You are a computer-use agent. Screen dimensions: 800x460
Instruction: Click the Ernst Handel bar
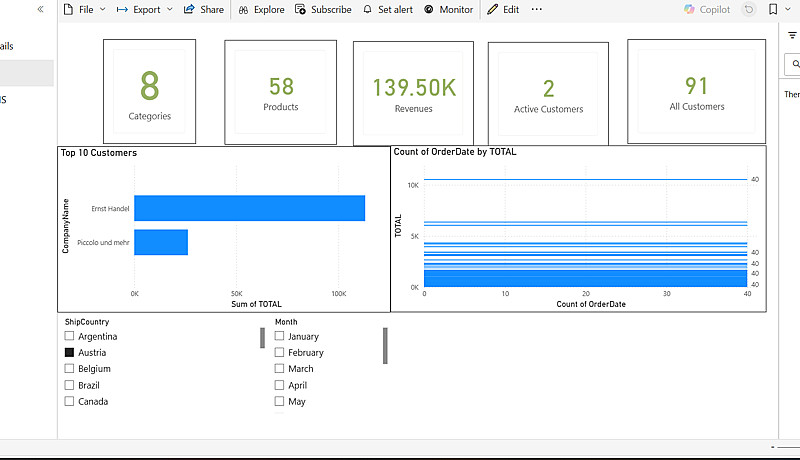(x=249, y=208)
